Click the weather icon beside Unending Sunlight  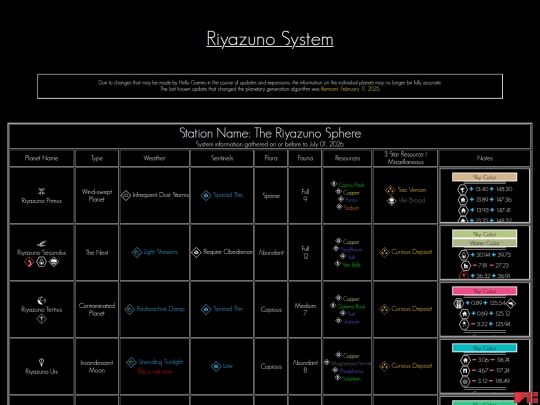[x=131, y=362]
